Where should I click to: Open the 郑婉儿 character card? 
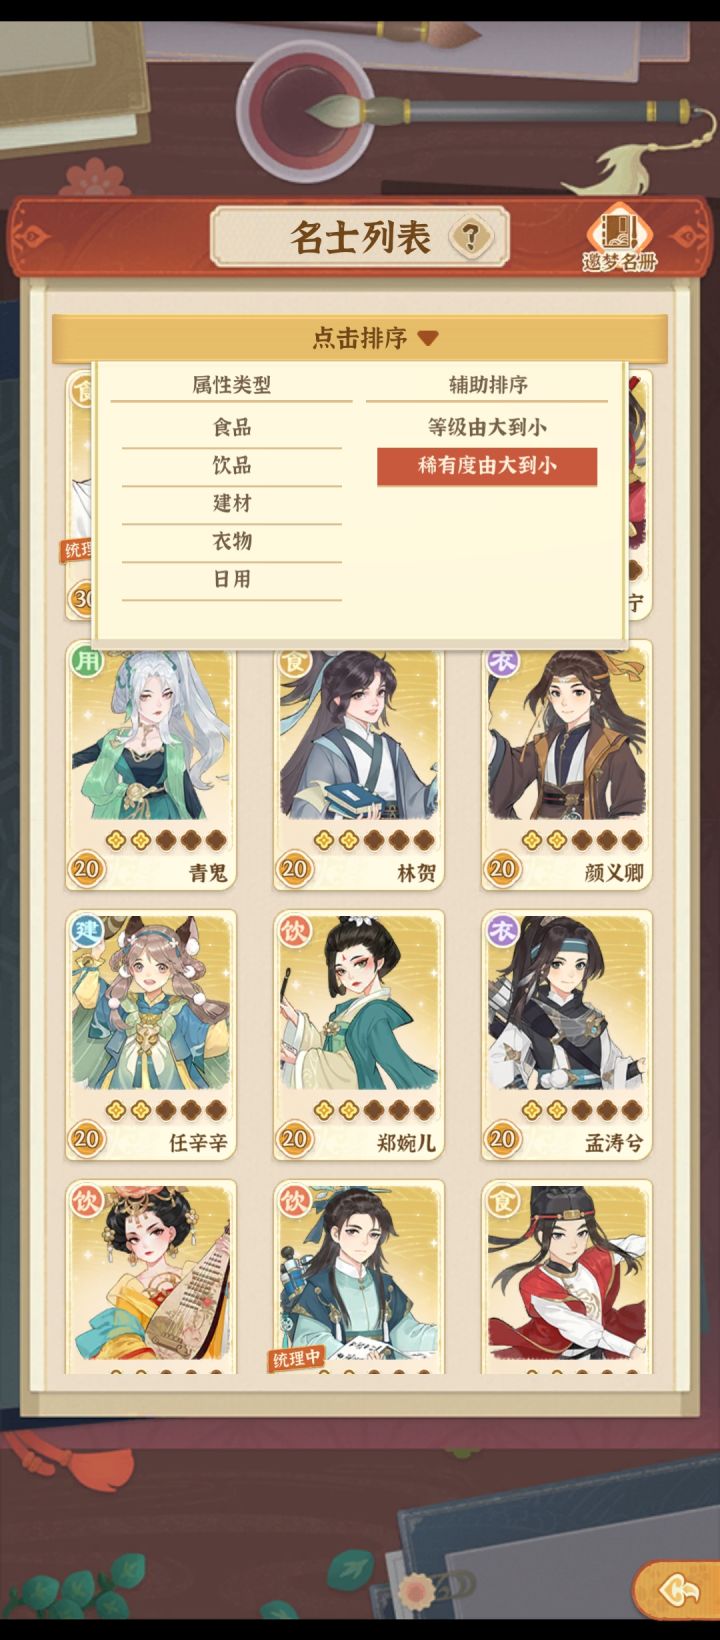pos(359,1035)
